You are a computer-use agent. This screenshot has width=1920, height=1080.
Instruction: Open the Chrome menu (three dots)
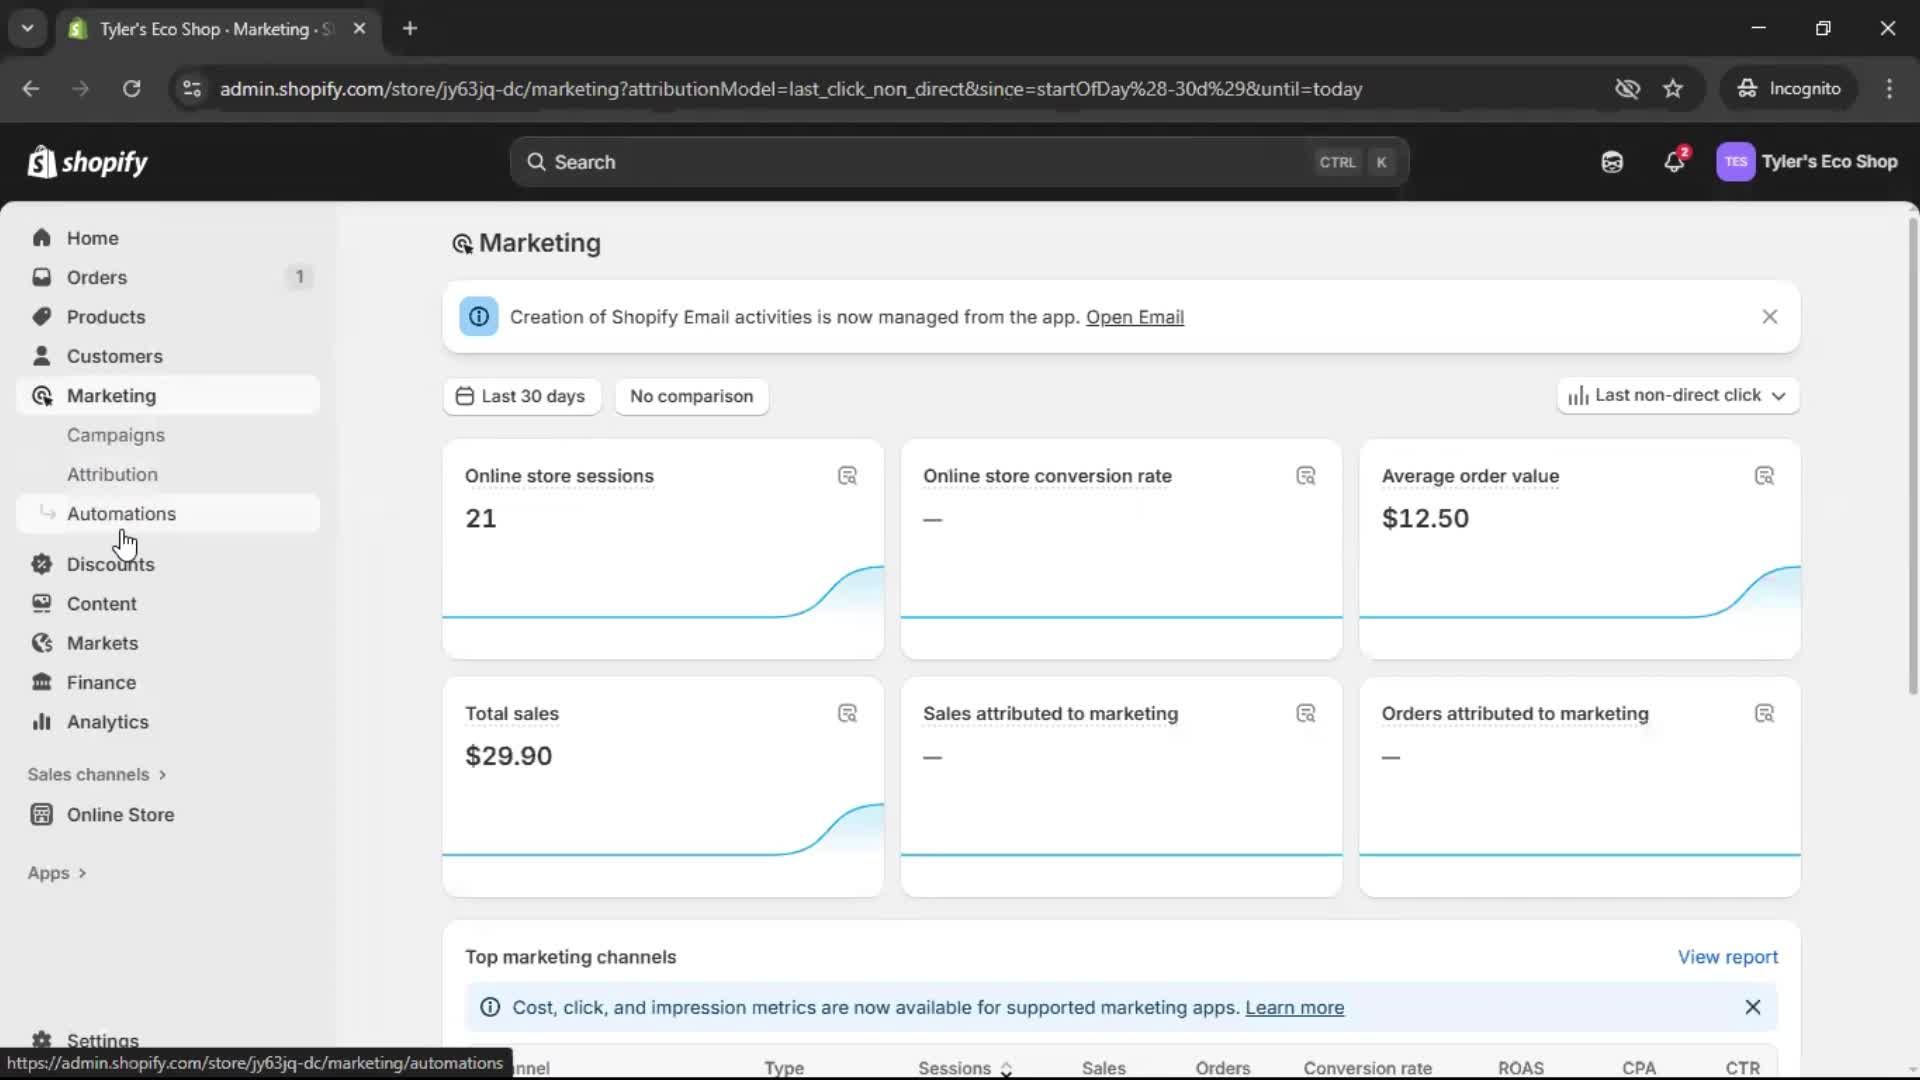[1889, 89]
